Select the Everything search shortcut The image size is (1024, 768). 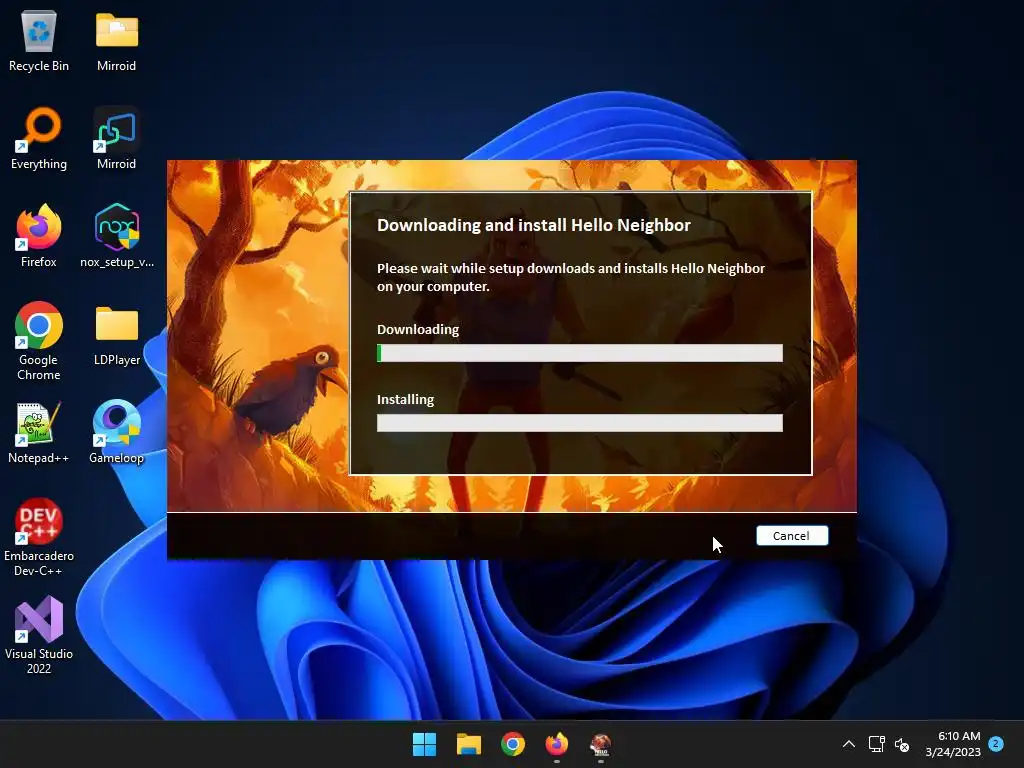(x=39, y=138)
